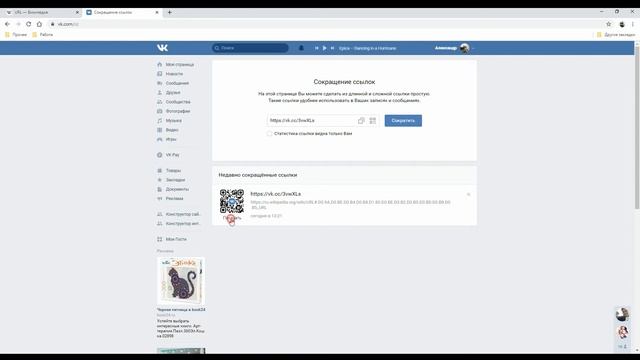This screenshot has width=640, height=360.
Task: Click the VK Pay sidebar icon
Action: point(160,155)
